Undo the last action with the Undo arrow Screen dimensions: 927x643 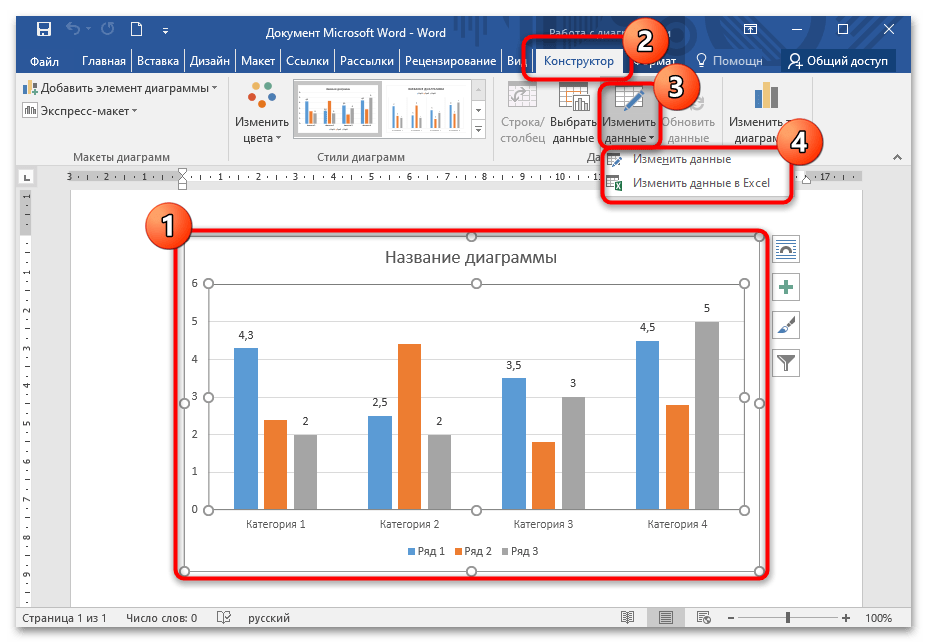click(x=73, y=28)
